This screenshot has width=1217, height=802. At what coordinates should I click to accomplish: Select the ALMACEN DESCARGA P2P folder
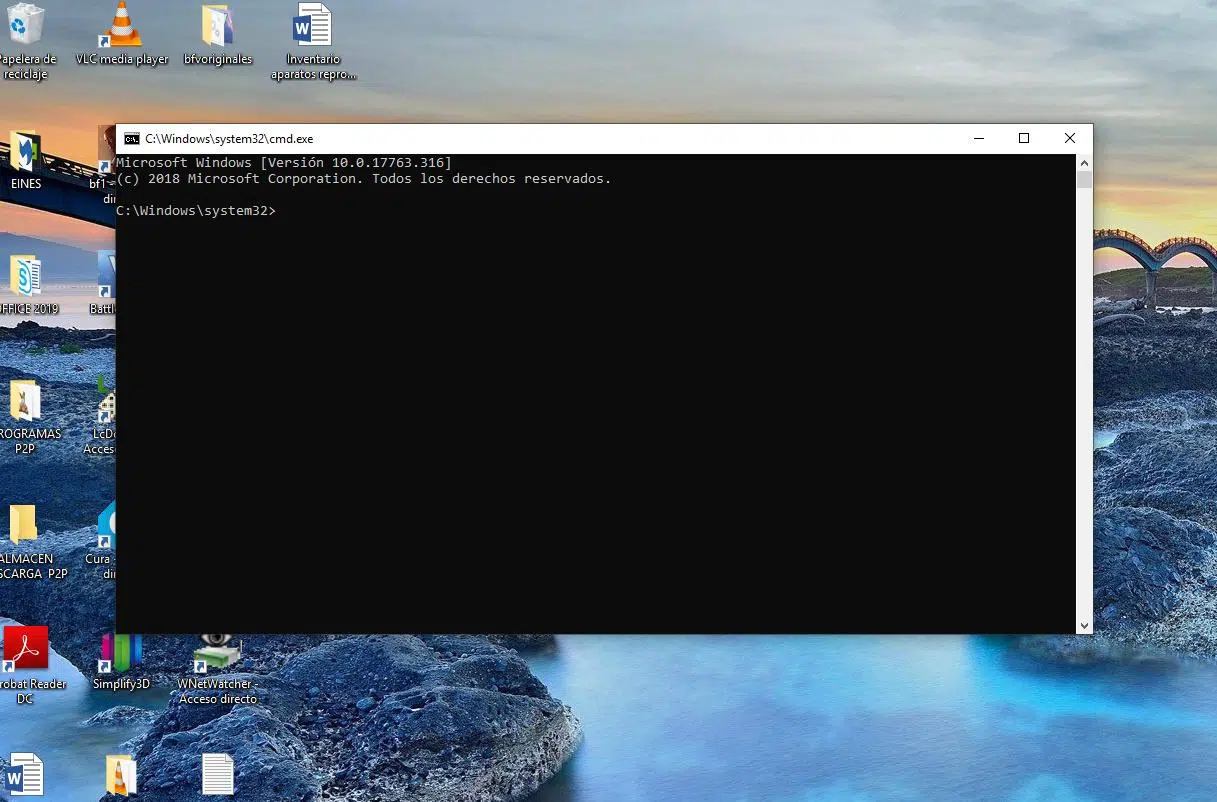tap(24, 526)
